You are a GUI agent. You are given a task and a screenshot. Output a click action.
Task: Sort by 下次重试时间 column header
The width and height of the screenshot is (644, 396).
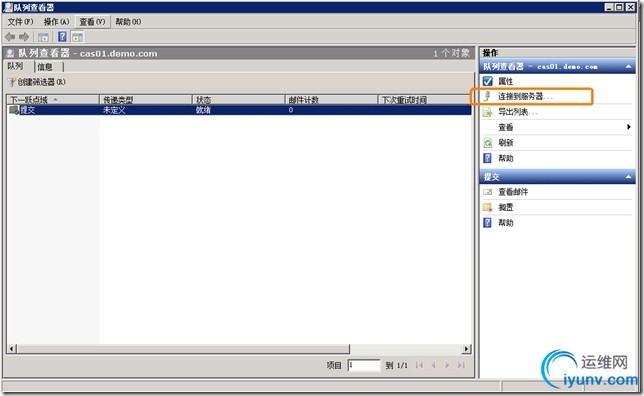[x=425, y=99]
